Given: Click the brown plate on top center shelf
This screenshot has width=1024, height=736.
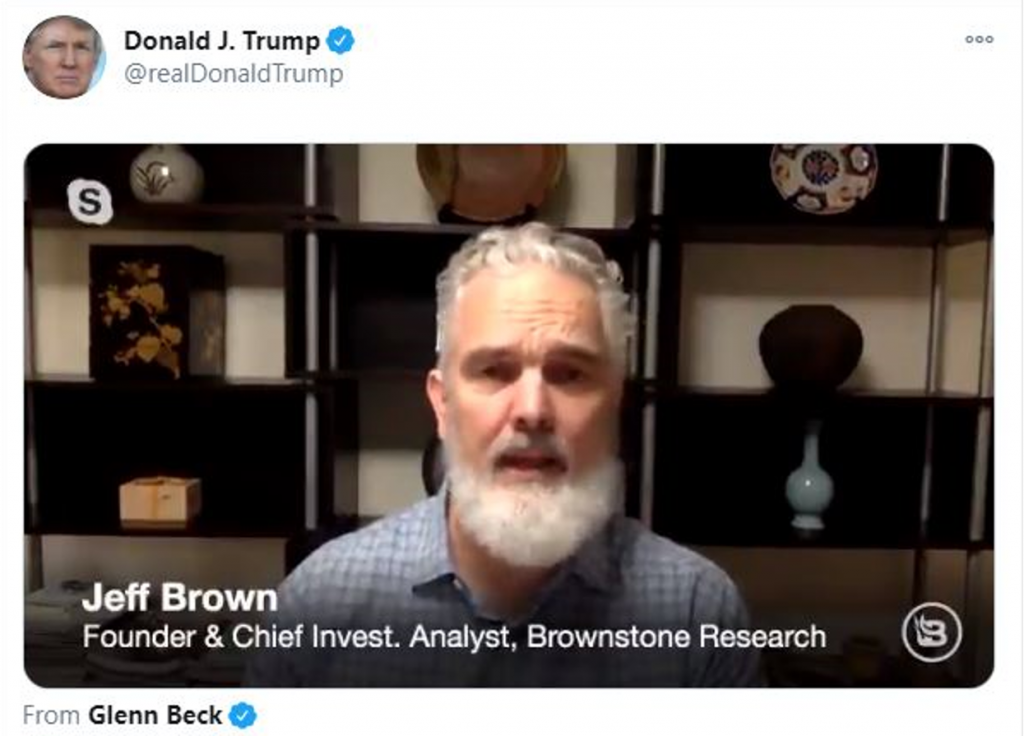Looking at the screenshot, I should [x=491, y=181].
